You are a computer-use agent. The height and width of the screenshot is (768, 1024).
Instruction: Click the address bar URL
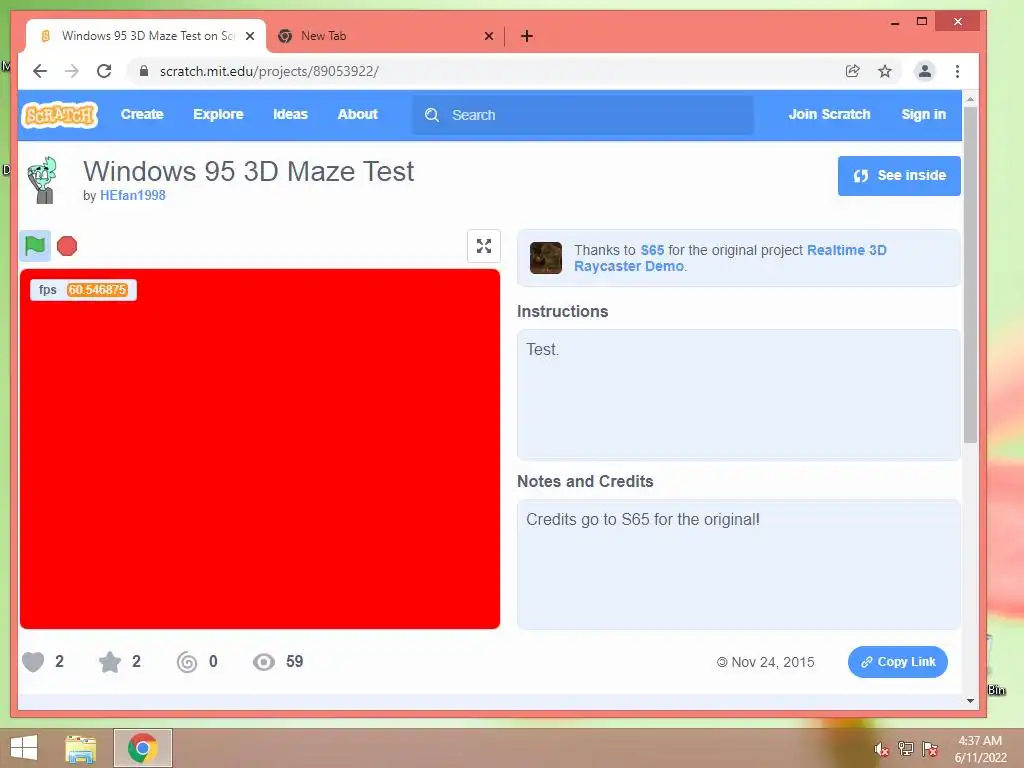(269, 71)
